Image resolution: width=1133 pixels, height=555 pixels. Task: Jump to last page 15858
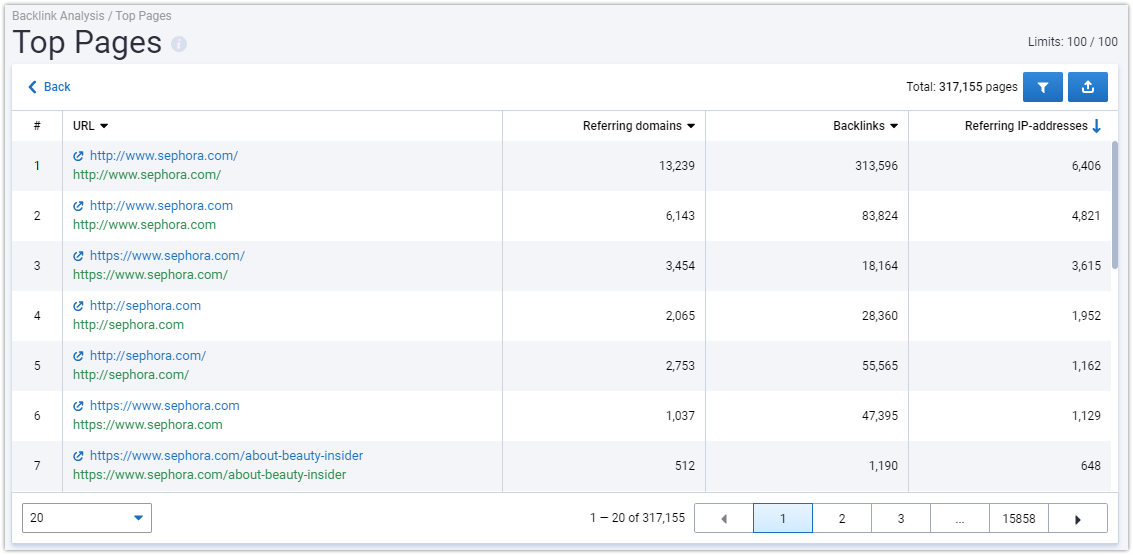(1019, 518)
